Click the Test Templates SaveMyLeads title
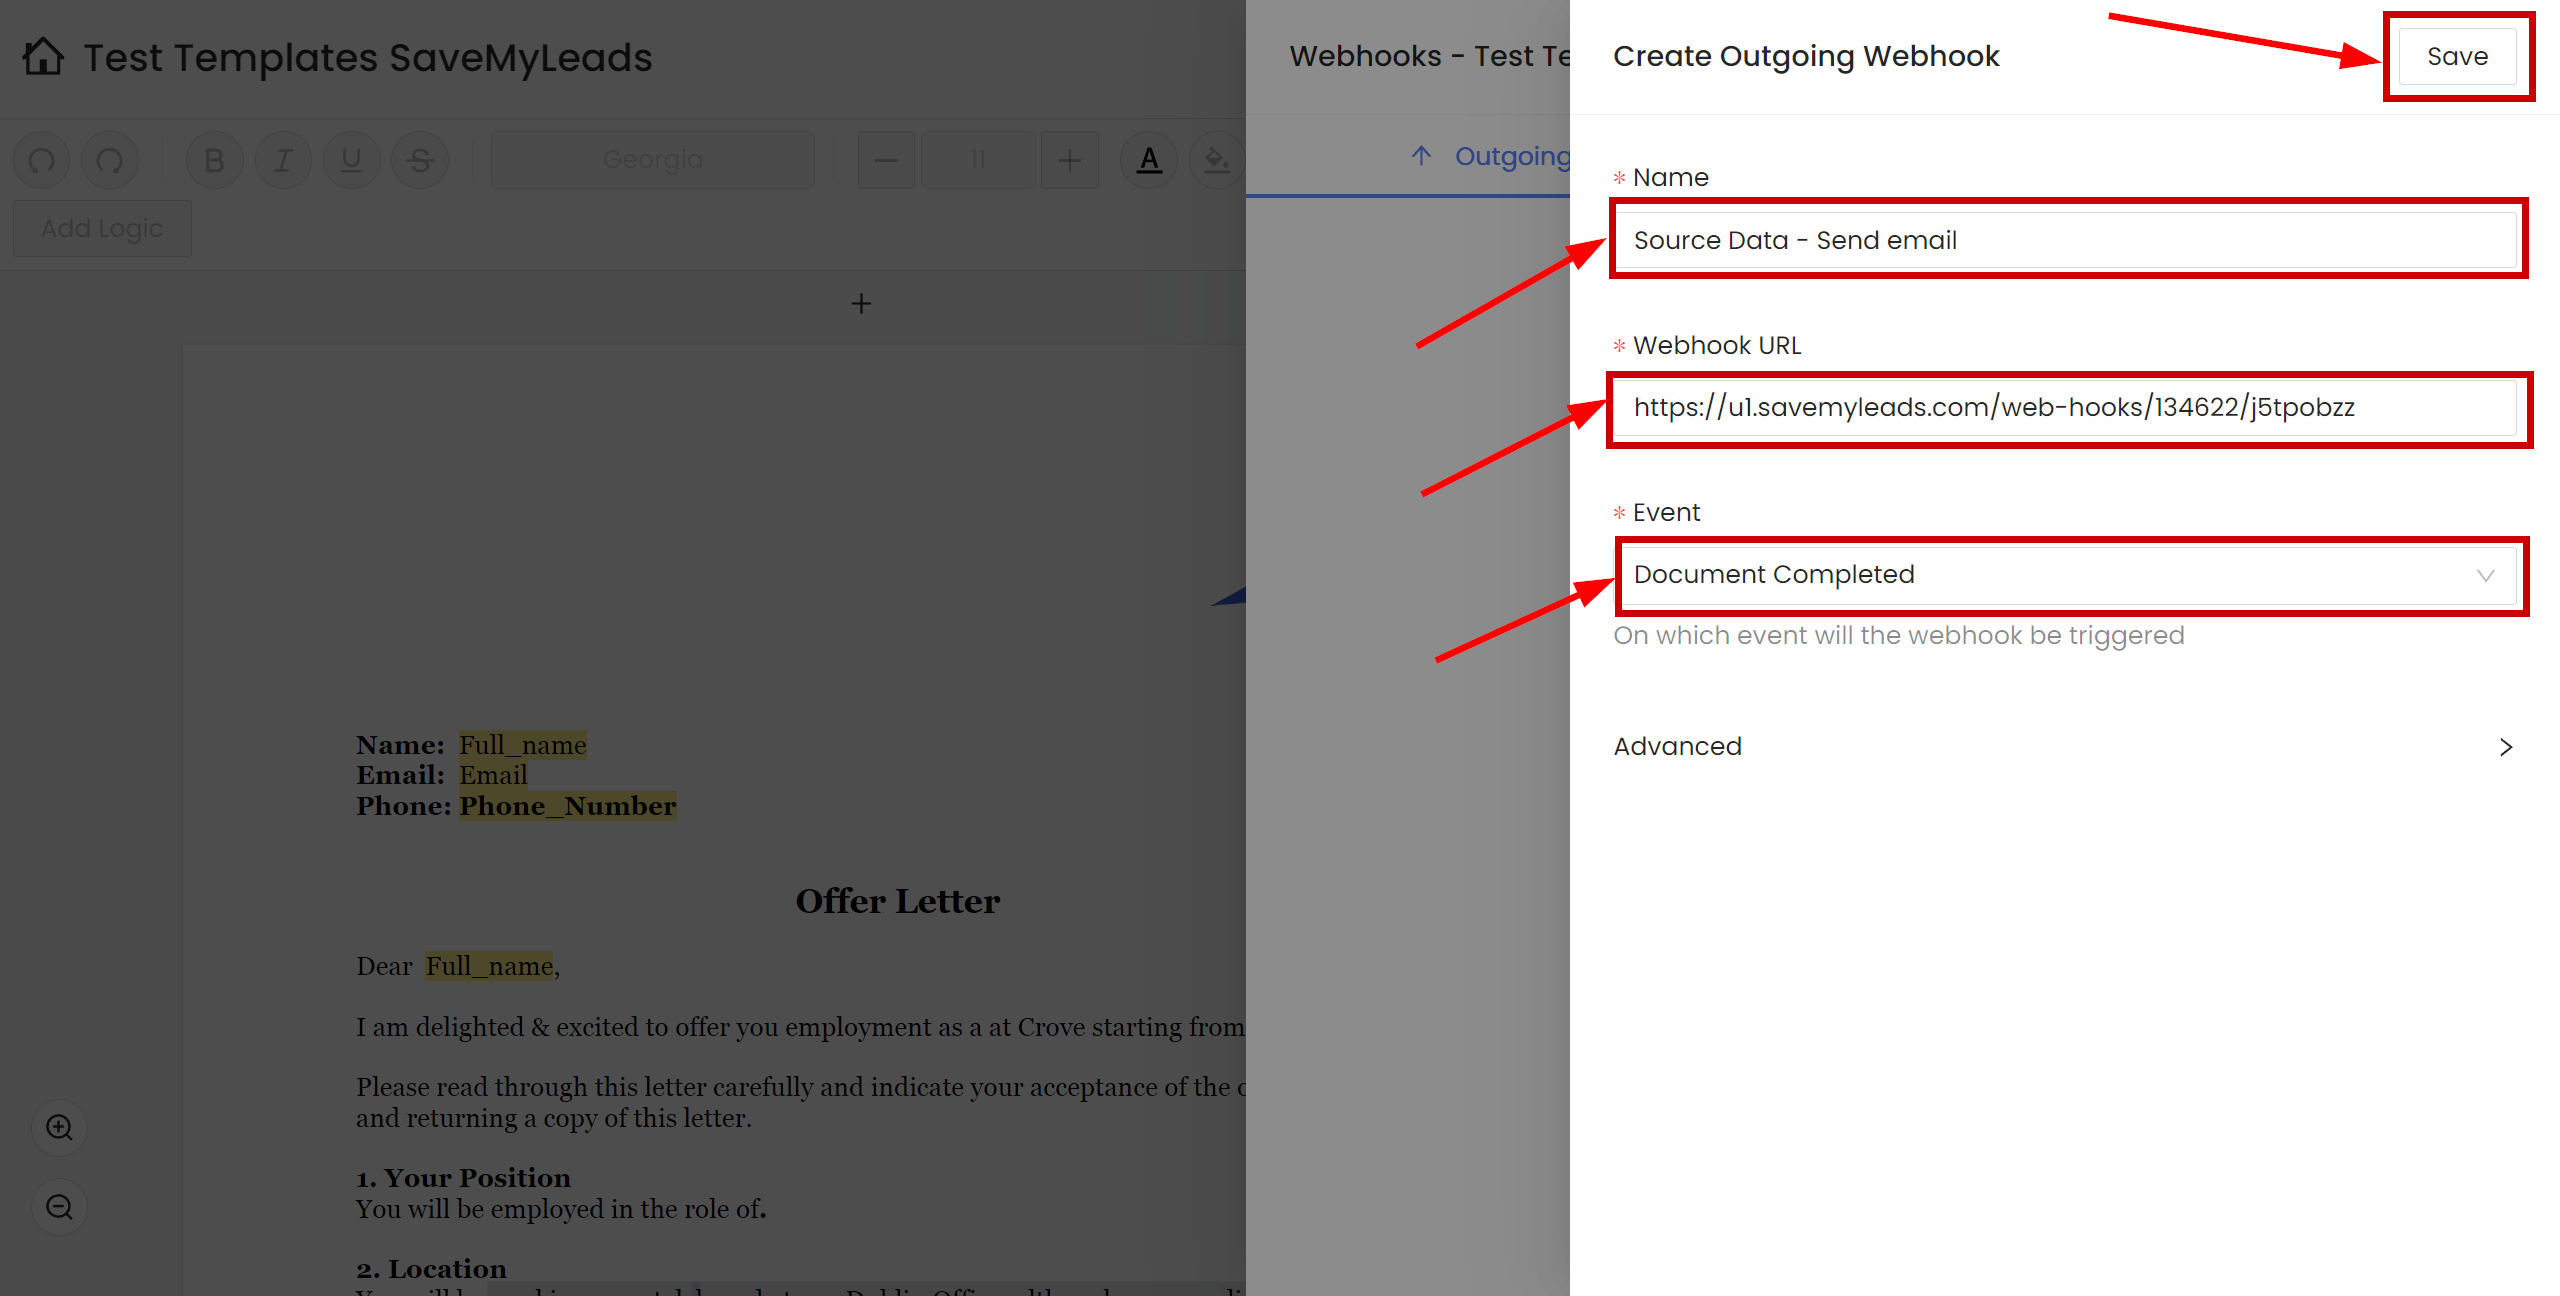Viewport: 2560px width, 1296px height. (368, 58)
